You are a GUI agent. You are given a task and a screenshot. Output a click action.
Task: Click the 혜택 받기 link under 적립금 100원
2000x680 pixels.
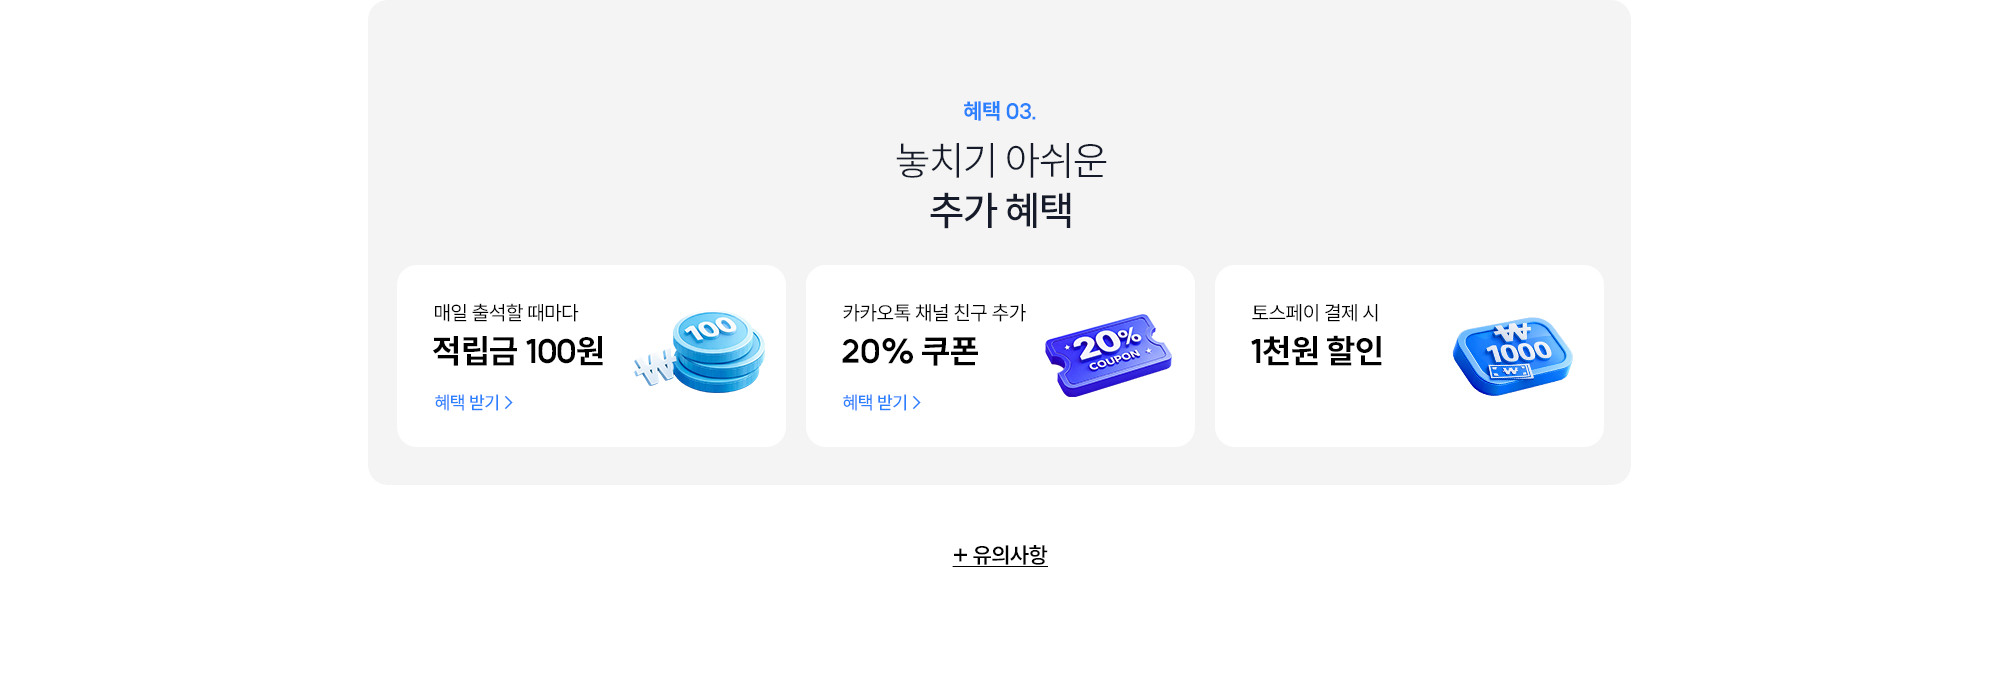click(467, 402)
